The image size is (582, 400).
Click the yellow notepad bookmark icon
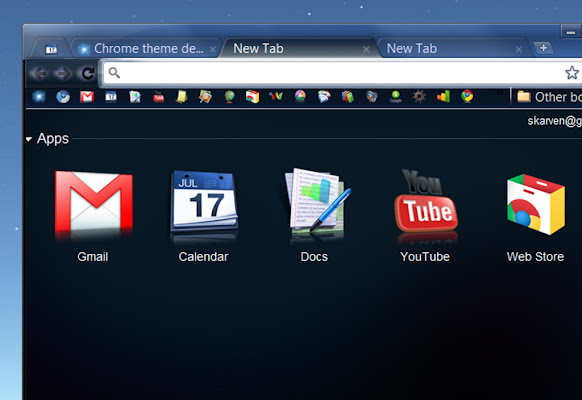[x=182, y=97]
